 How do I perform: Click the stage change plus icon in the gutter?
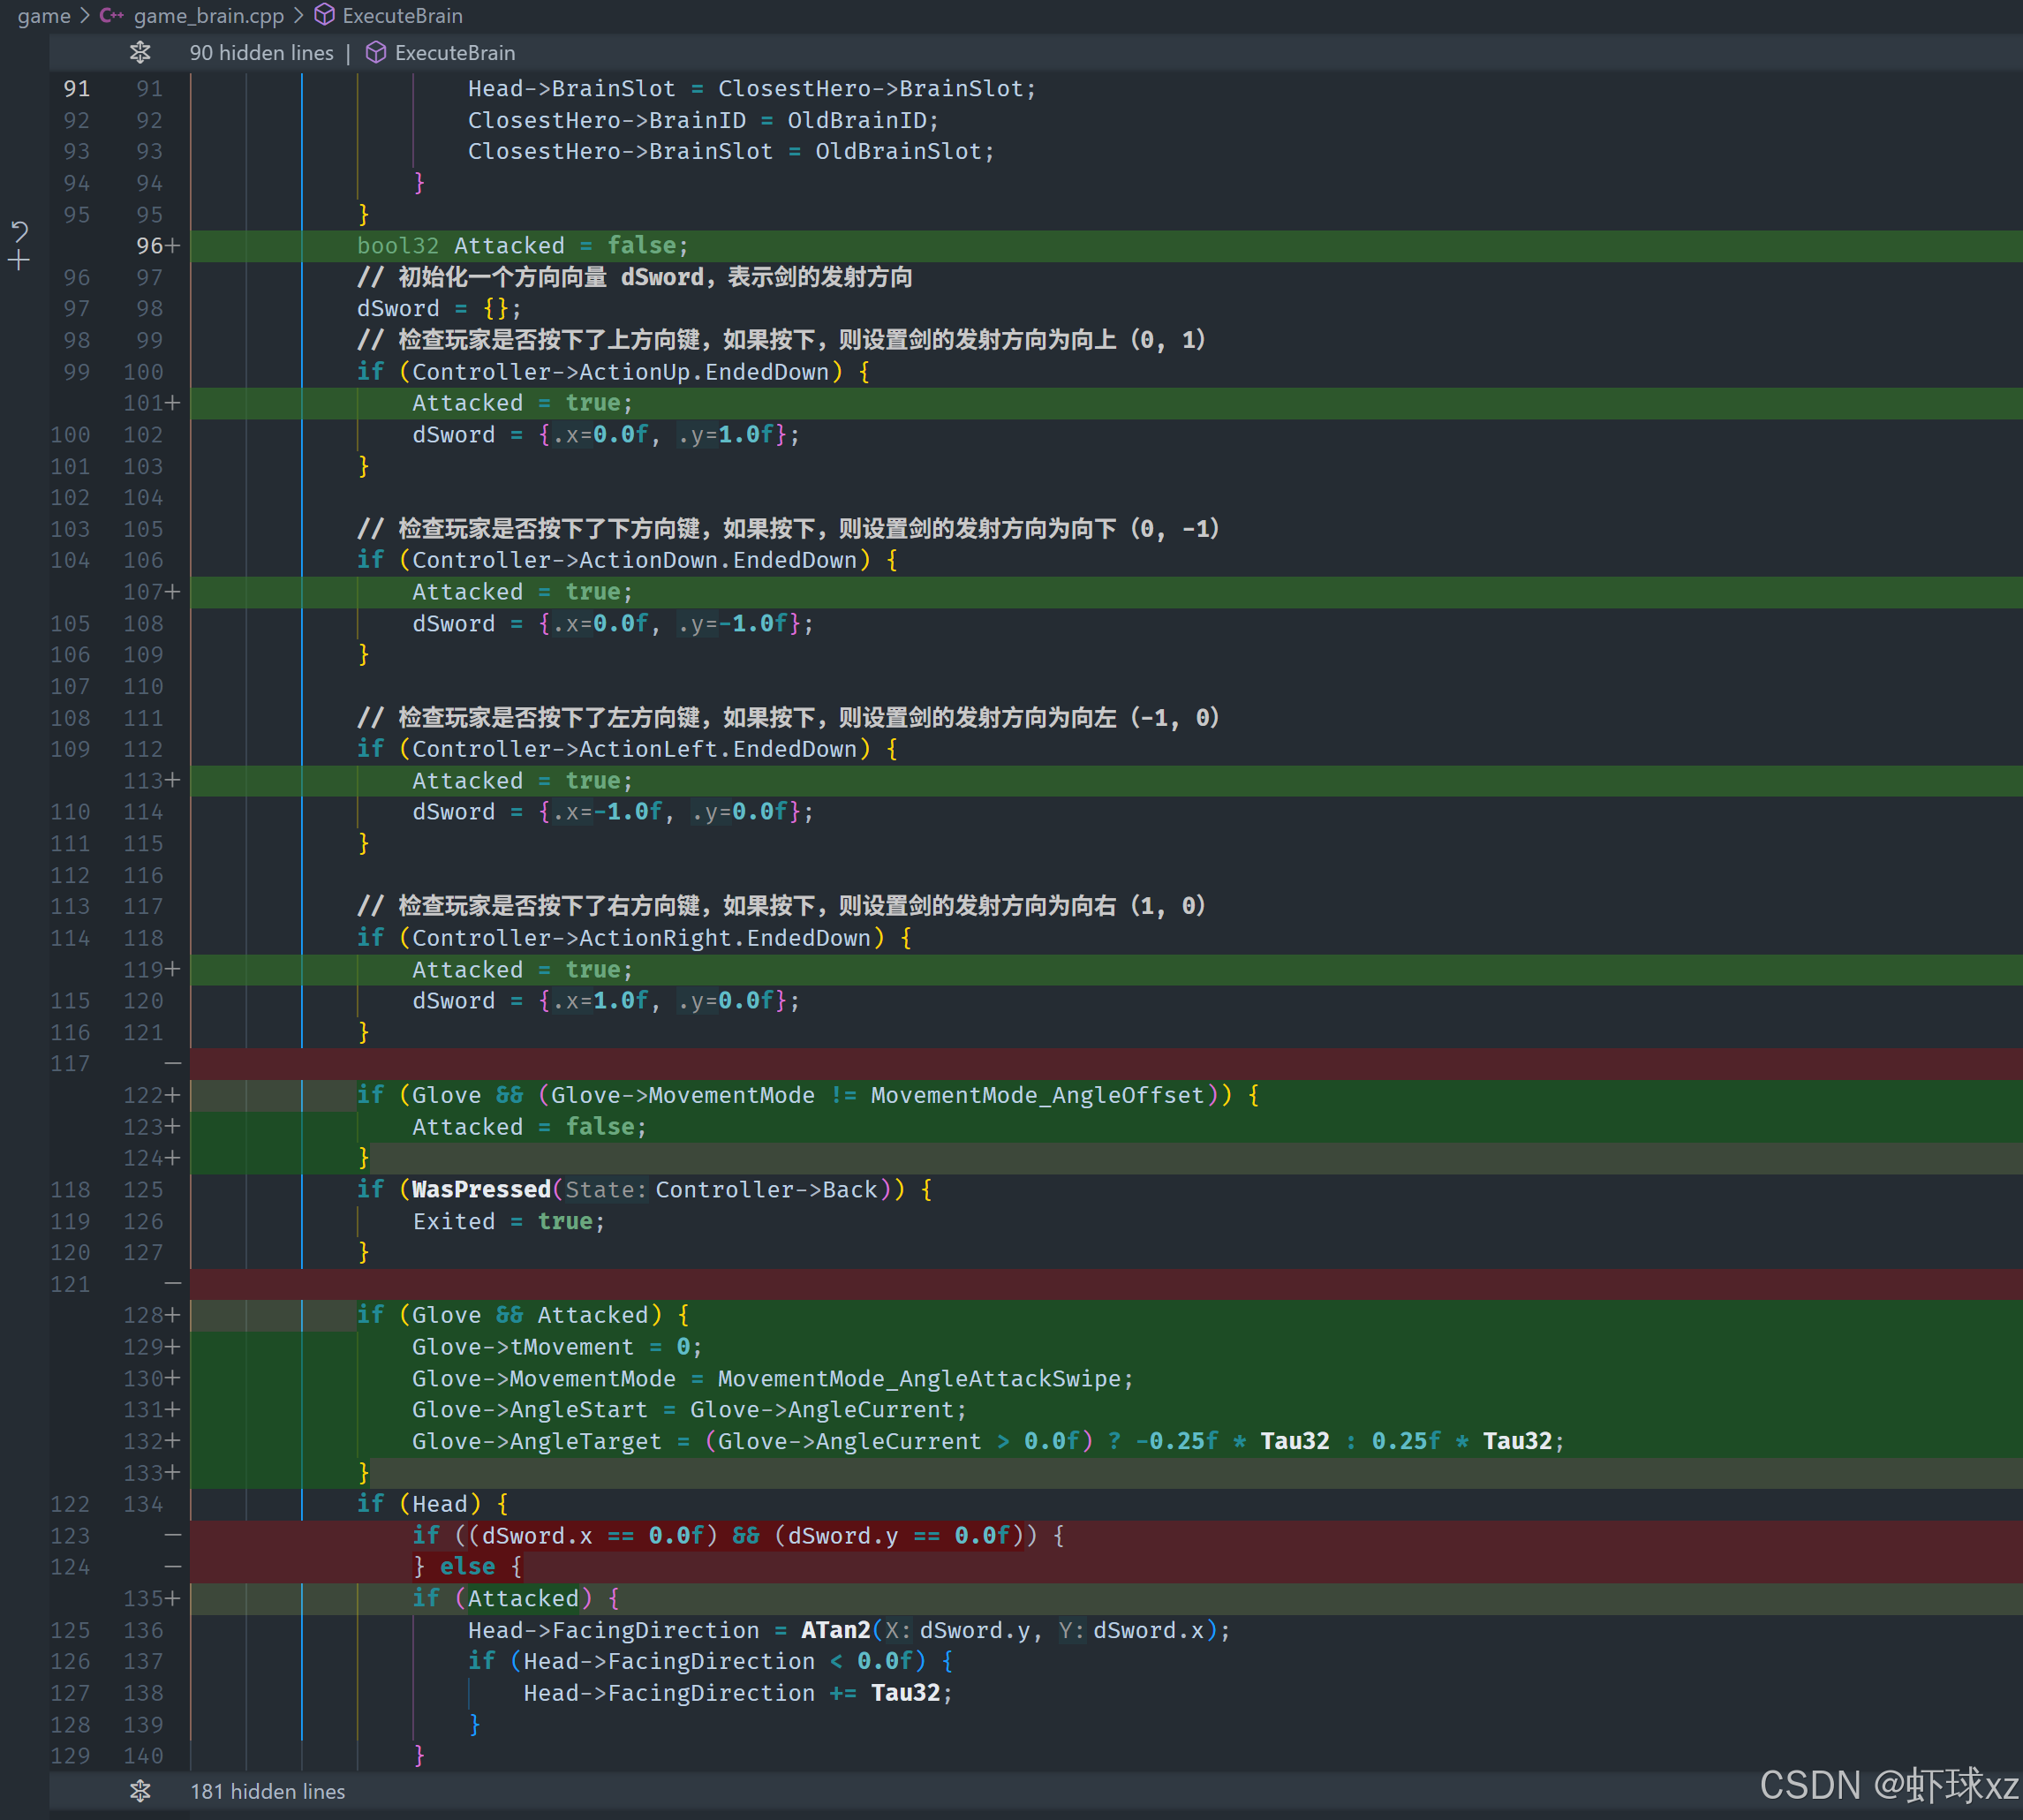(x=19, y=261)
